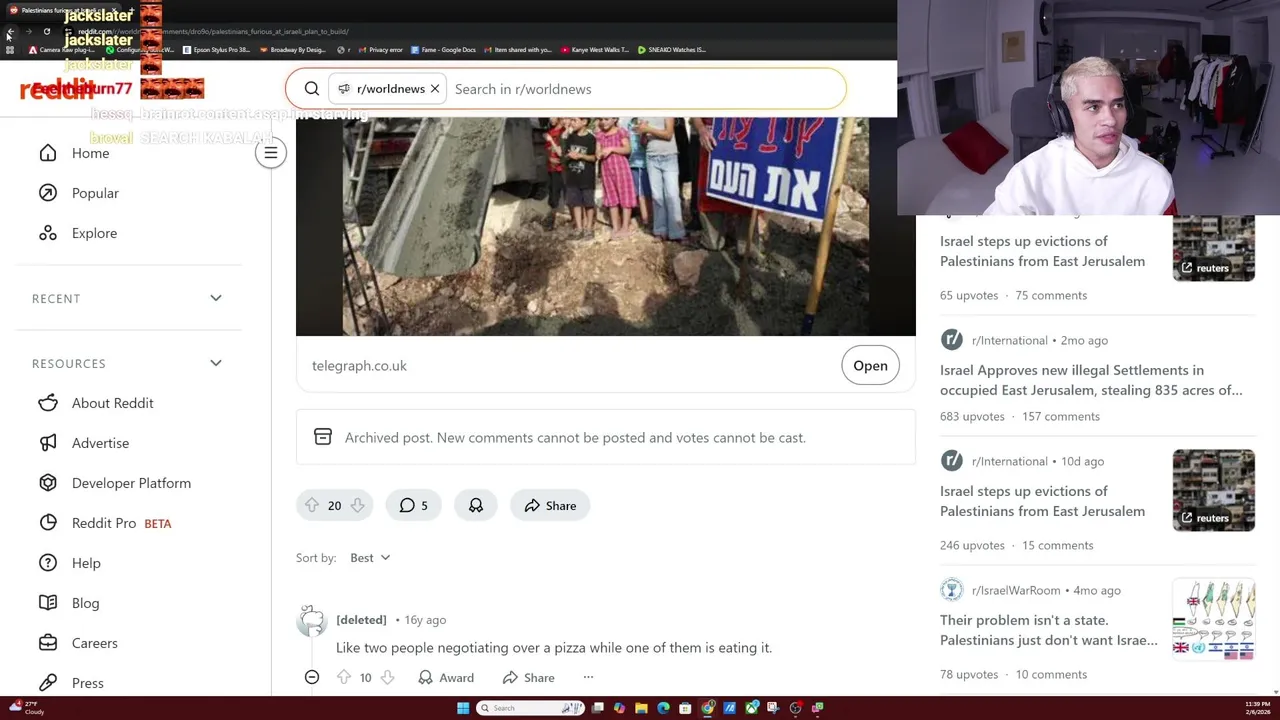Open Microsoft Edge from the taskbar
Image resolution: width=1280 pixels, height=720 pixels.
pos(663,708)
